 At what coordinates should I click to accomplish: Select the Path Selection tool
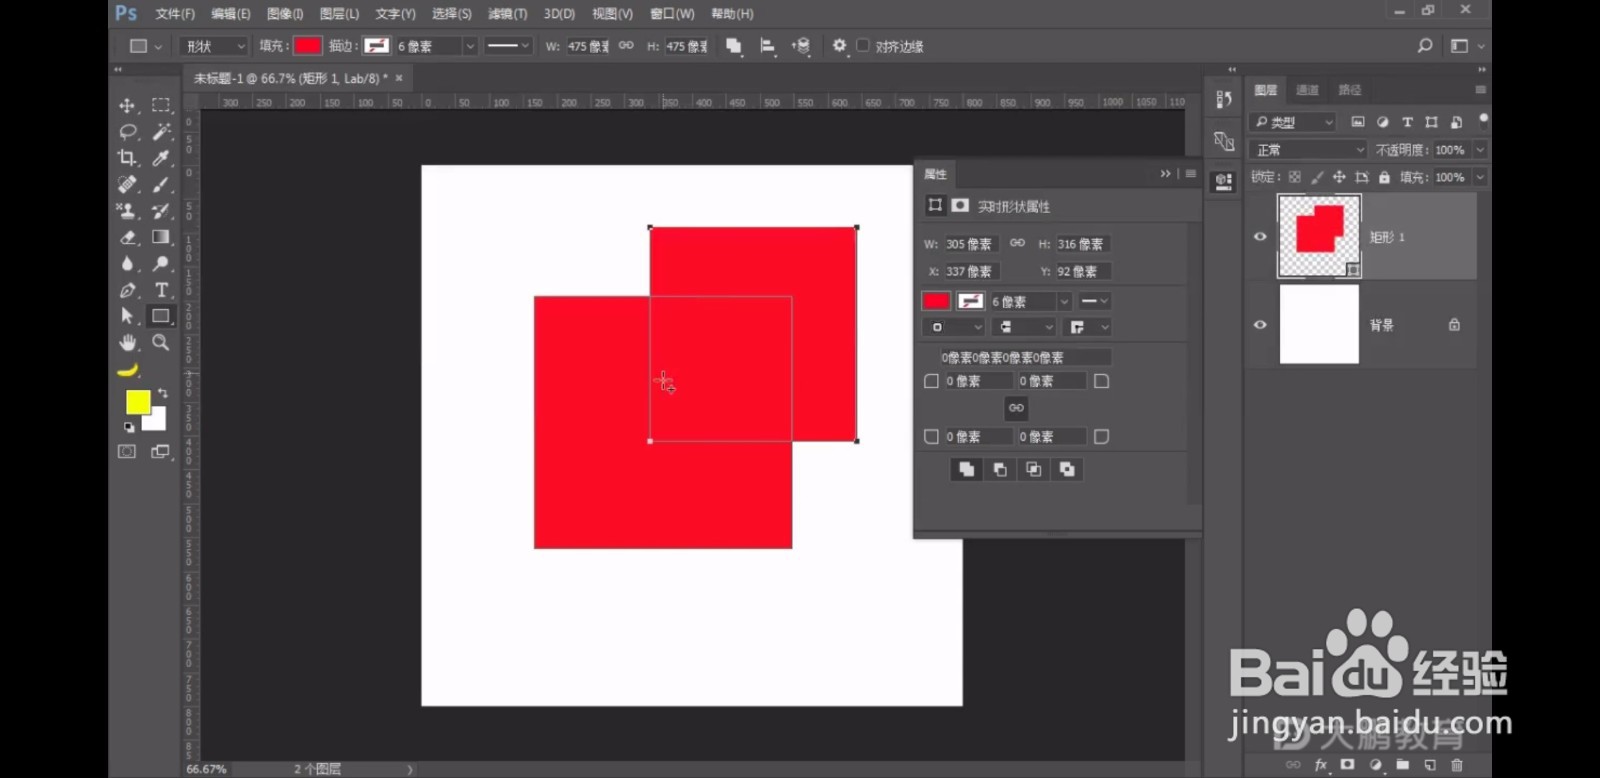[x=127, y=316]
